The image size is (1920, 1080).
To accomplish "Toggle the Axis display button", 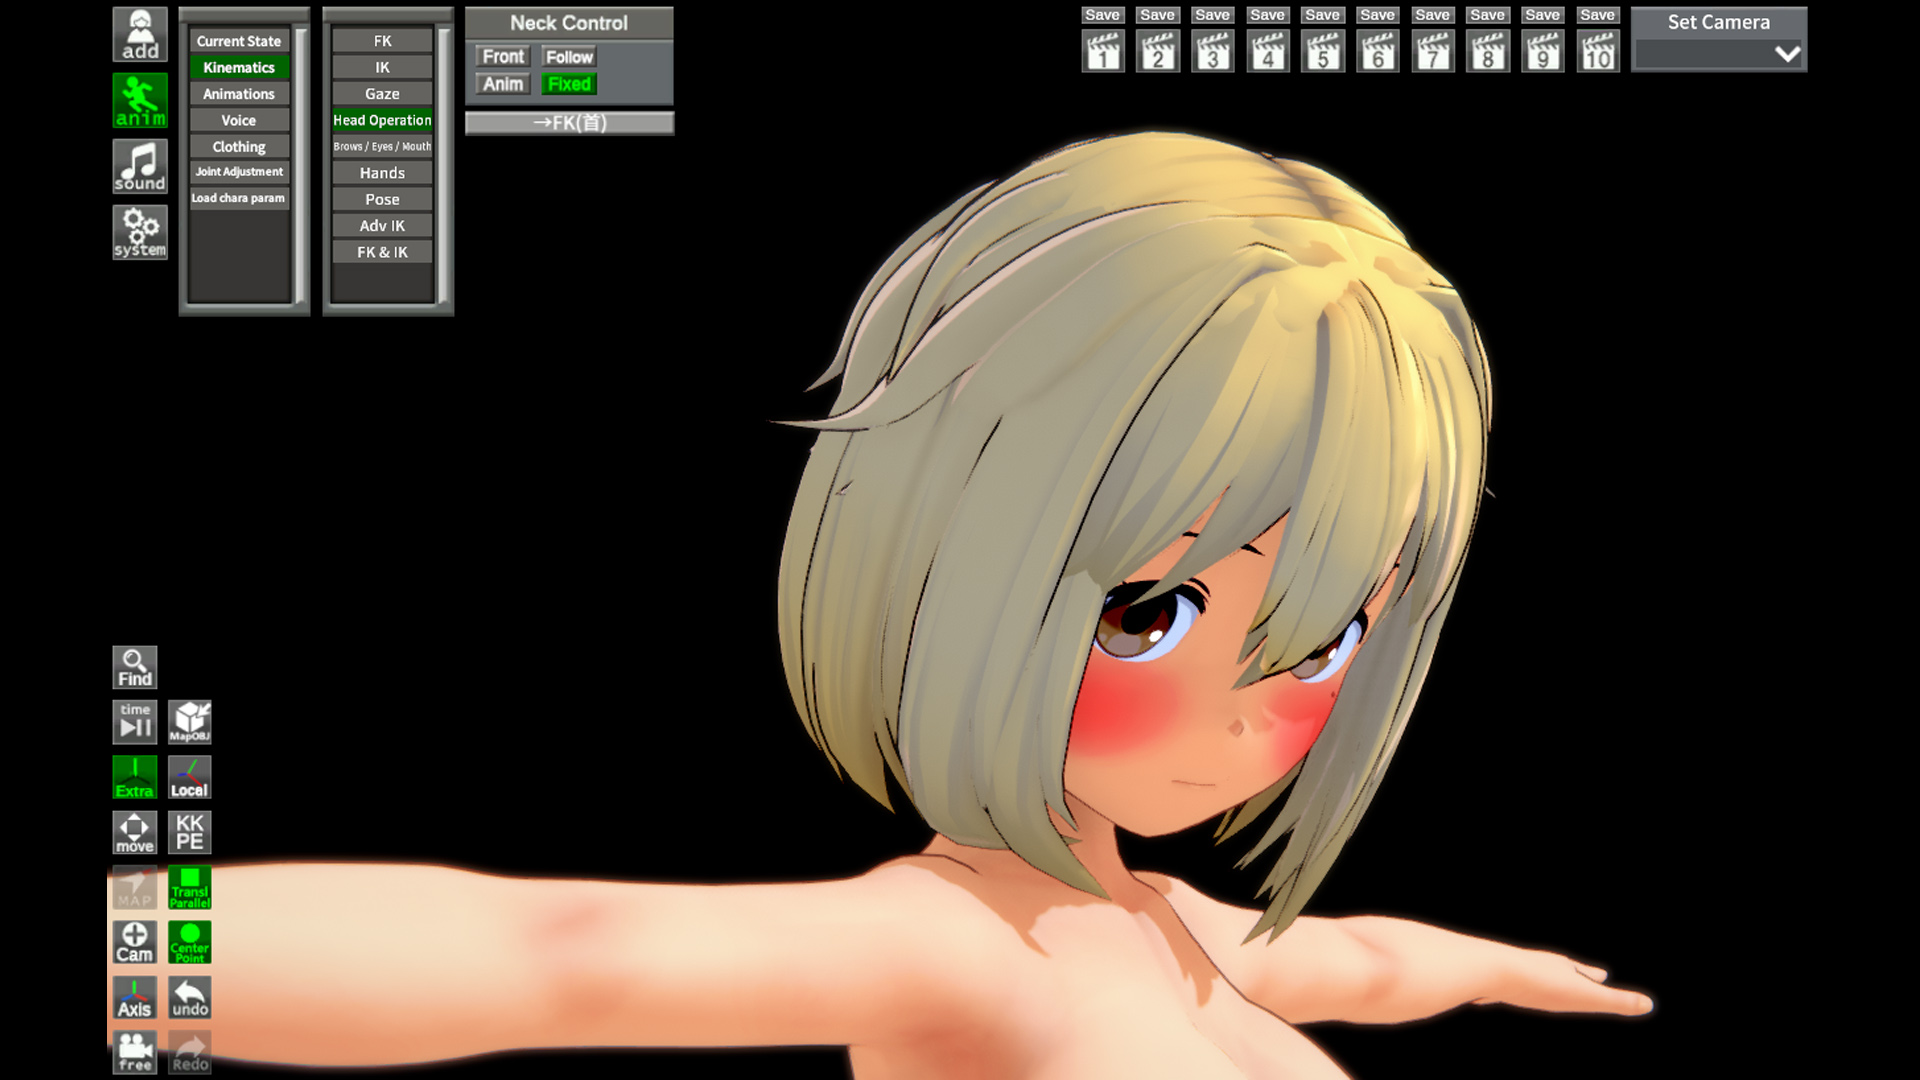I will click(x=134, y=997).
